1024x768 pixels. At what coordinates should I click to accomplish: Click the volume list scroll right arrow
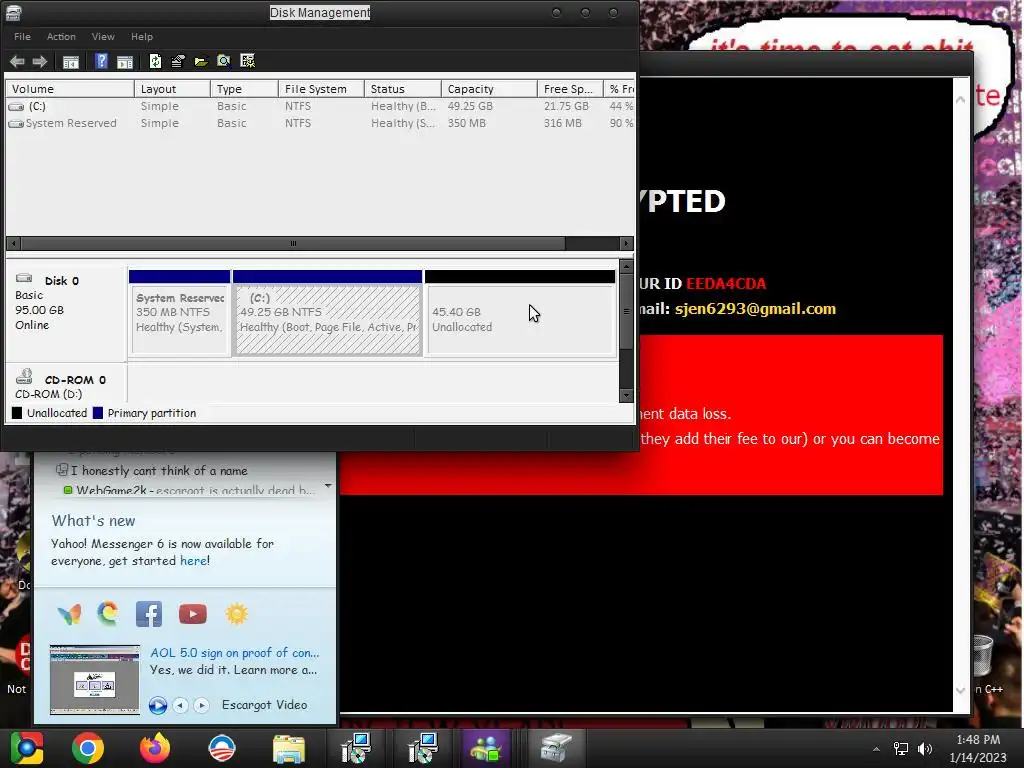pyautogui.click(x=626, y=244)
